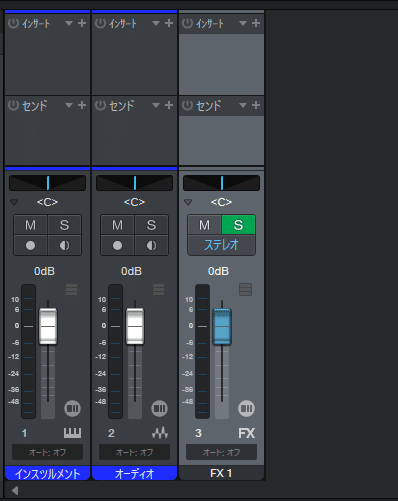
Task: Click the three-bar icon above channel 2 fader
Action: point(159,290)
